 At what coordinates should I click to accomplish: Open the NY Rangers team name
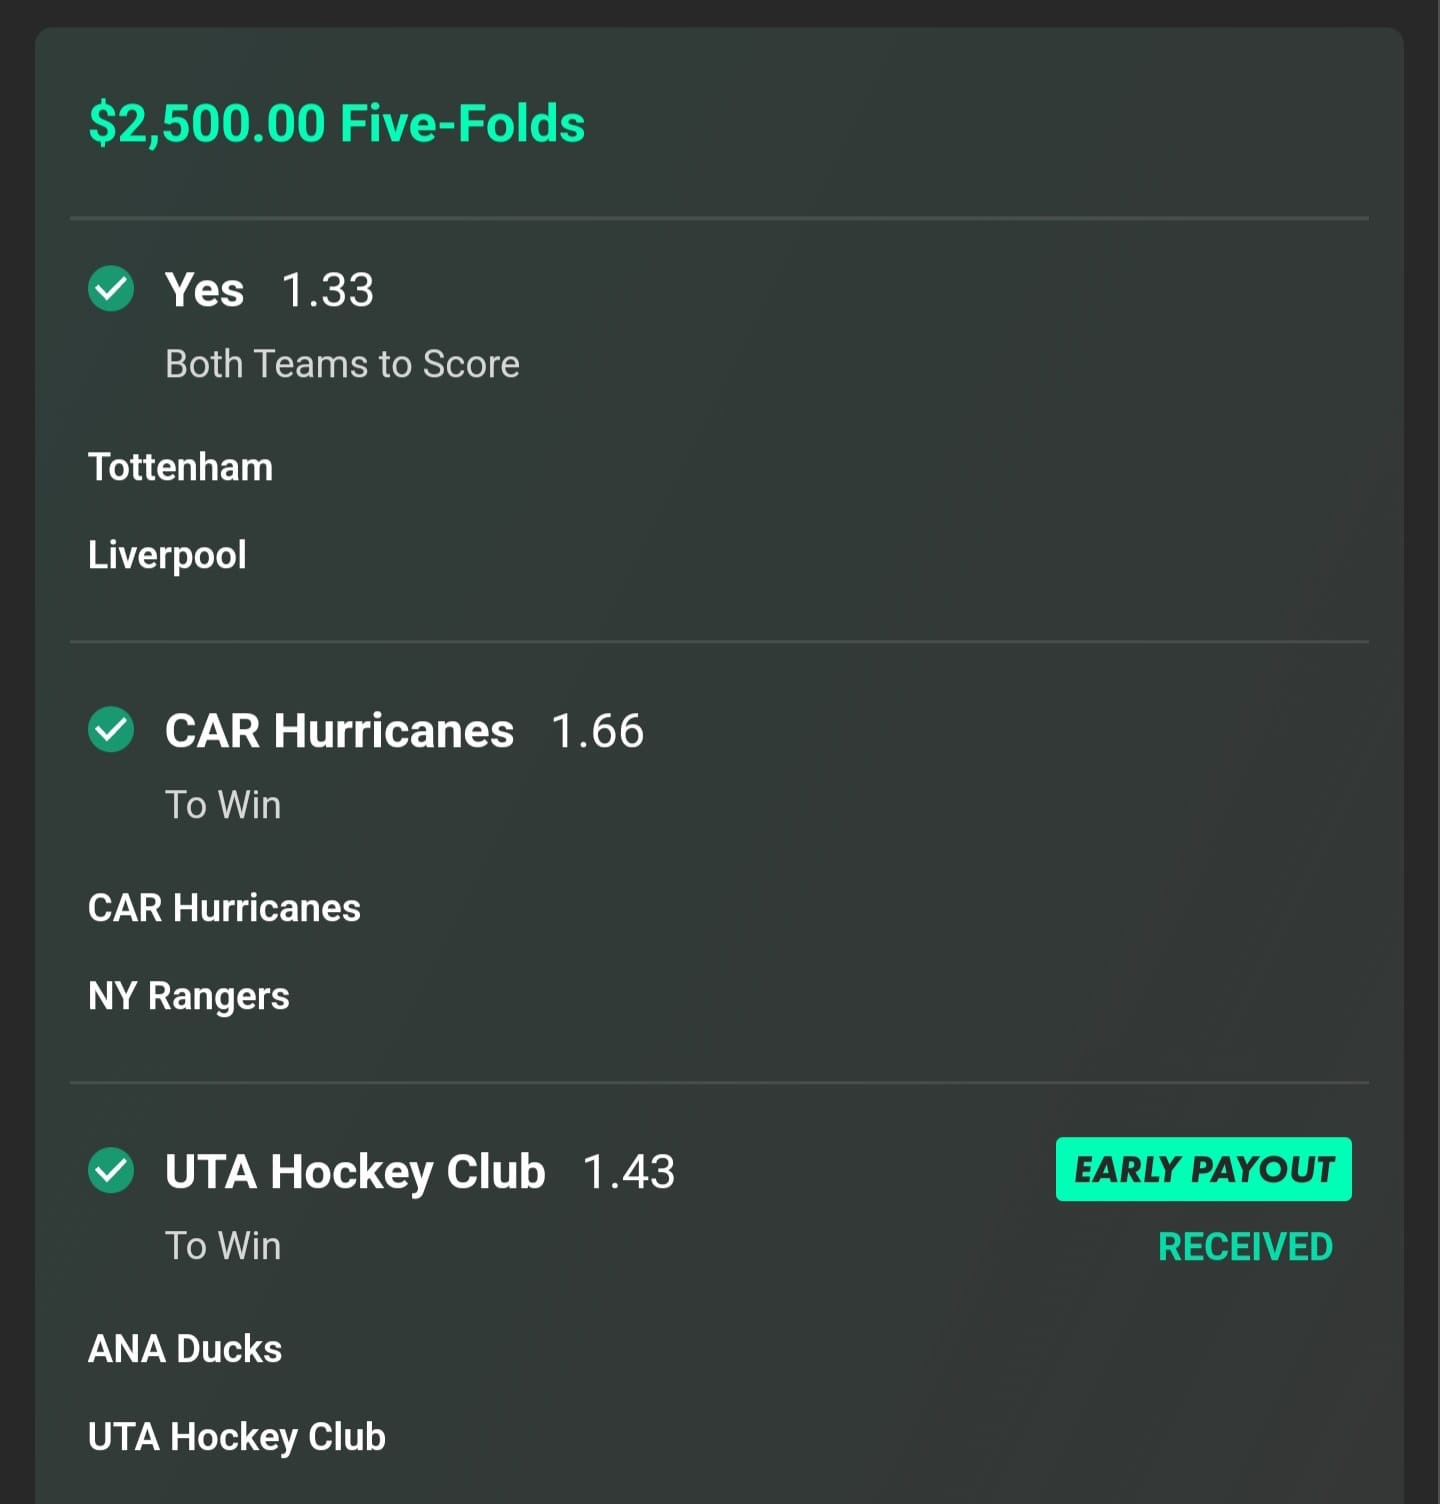coord(189,996)
